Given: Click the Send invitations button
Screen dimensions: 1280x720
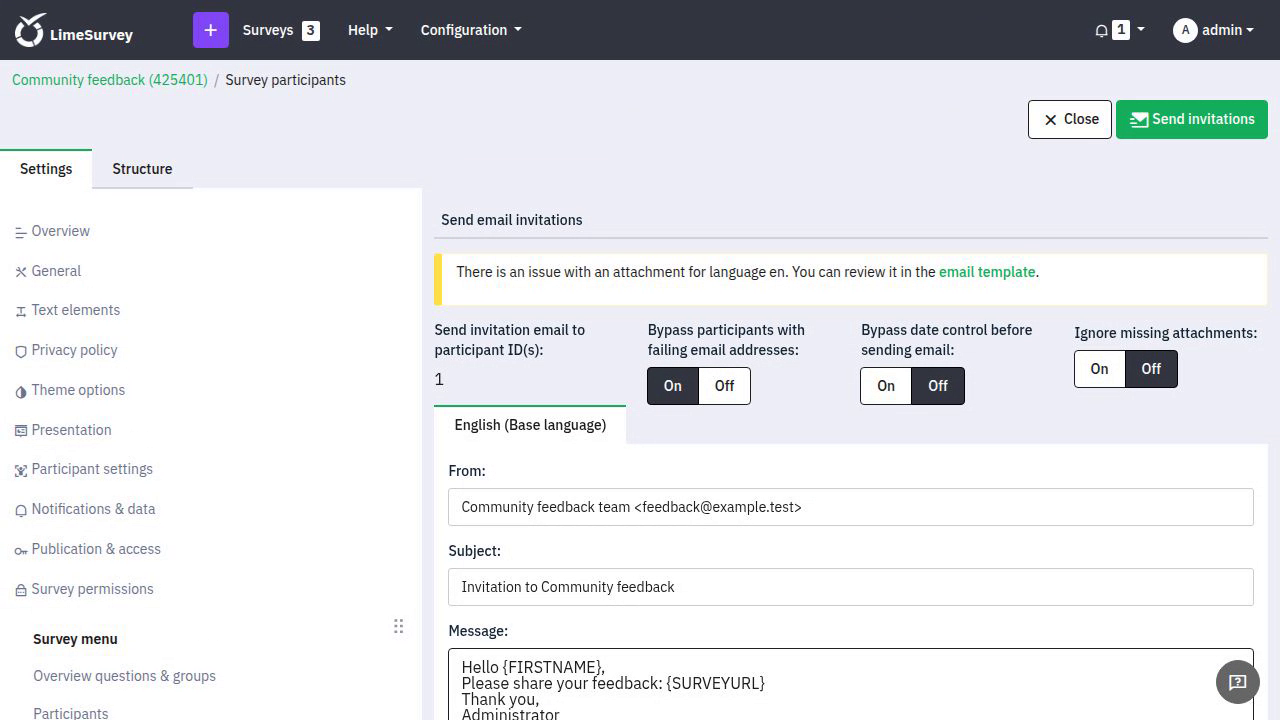Looking at the screenshot, I should 1192,119.
